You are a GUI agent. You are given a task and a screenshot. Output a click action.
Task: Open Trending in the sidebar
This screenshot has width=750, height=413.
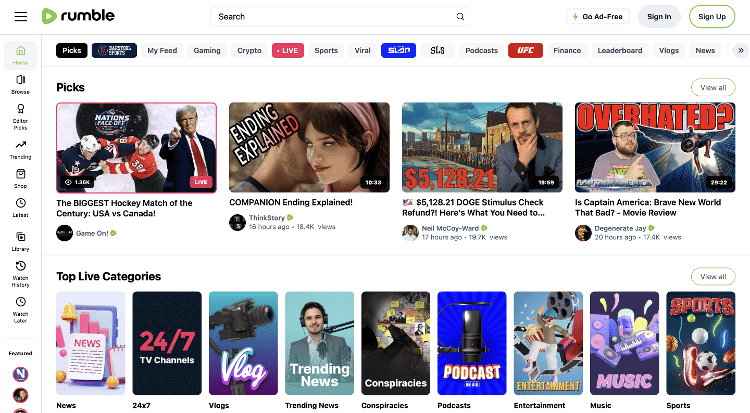pos(21,150)
